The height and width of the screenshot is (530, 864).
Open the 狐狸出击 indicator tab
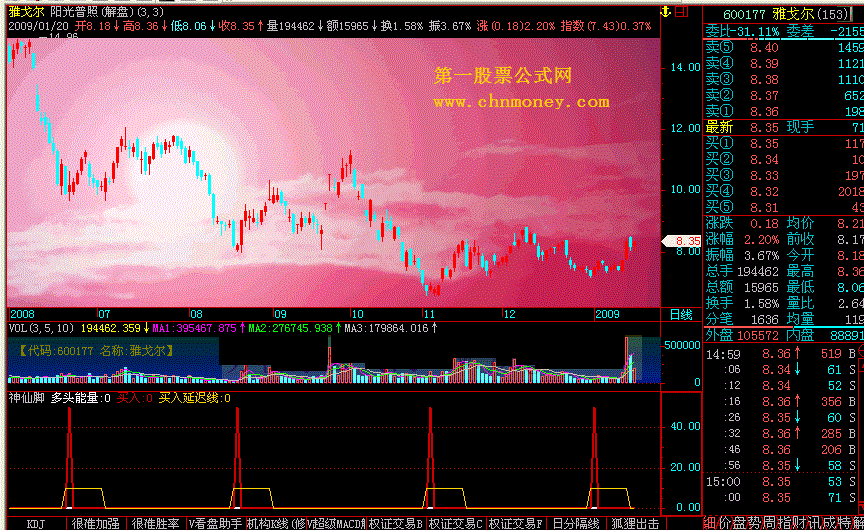tap(634, 524)
